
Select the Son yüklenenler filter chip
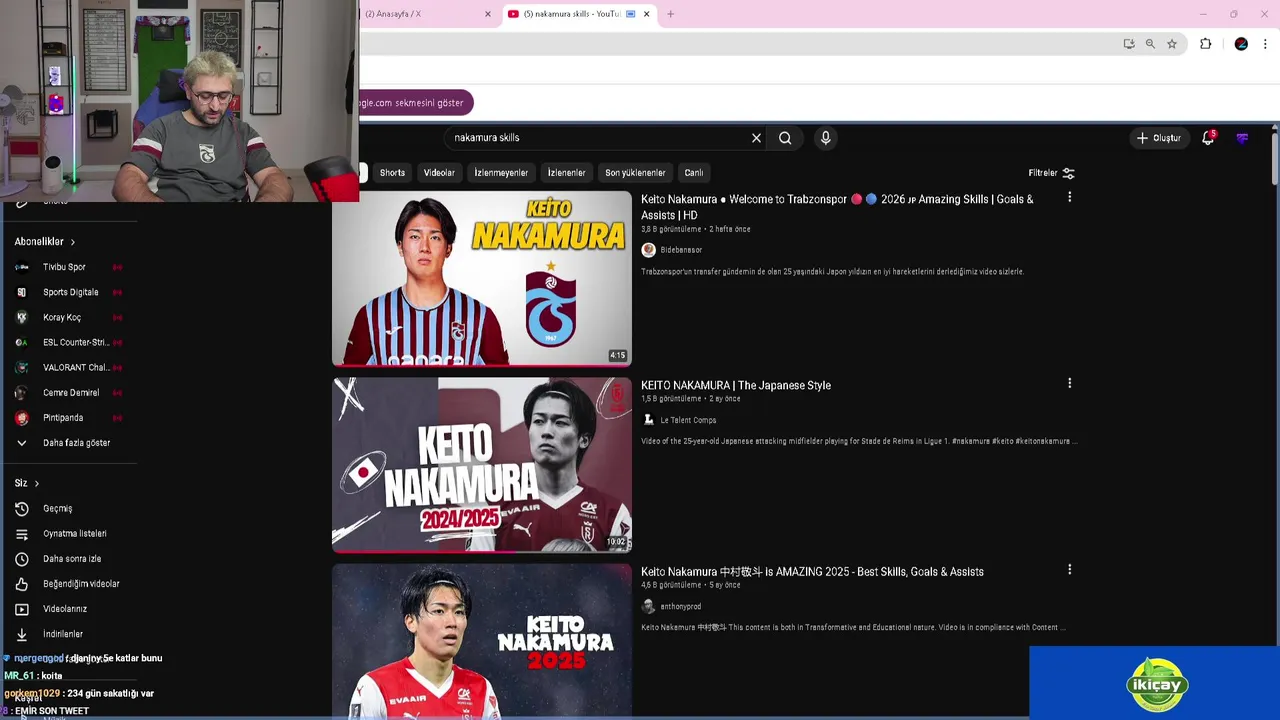pos(635,173)
